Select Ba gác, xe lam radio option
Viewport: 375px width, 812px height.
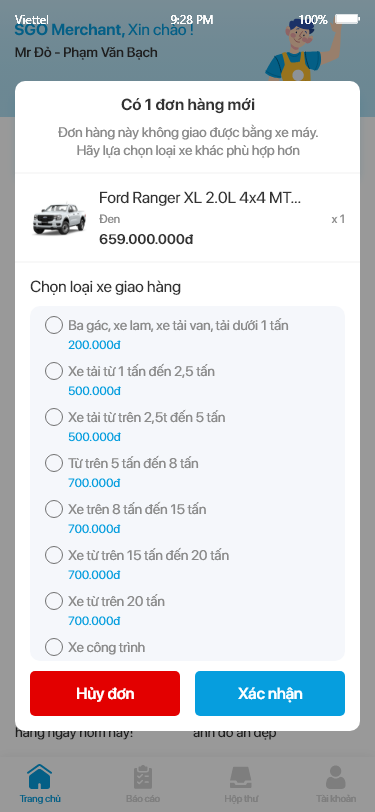54,326
